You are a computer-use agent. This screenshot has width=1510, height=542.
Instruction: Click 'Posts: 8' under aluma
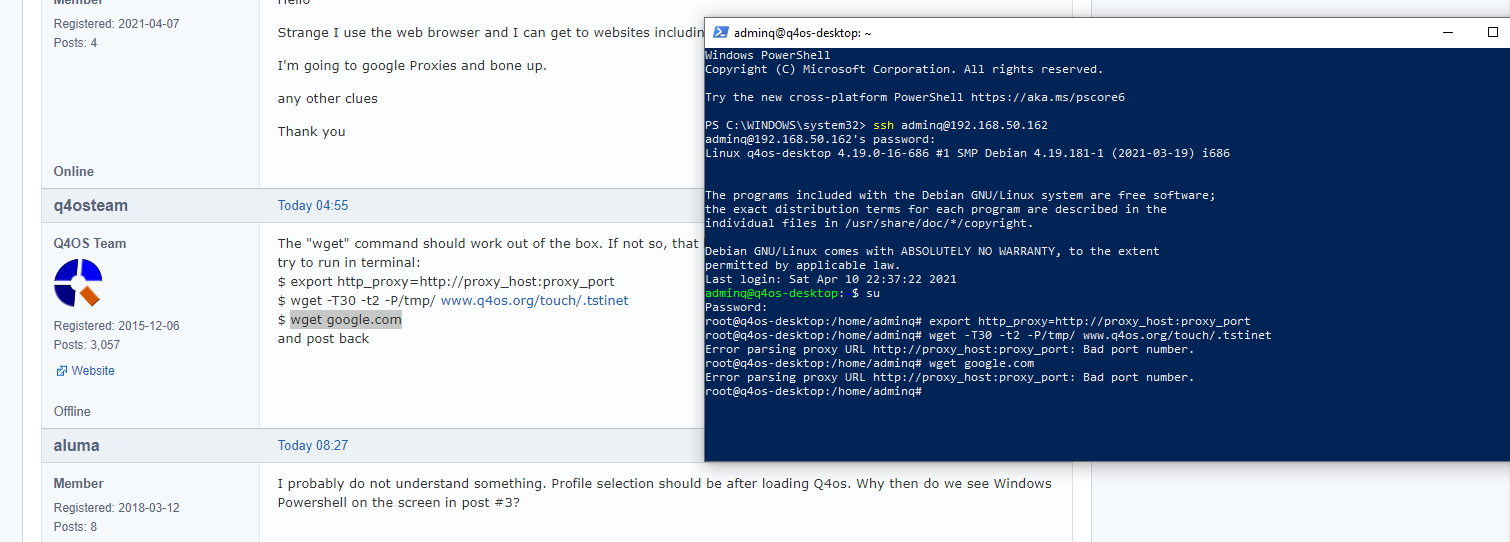(x=76, y=526)
